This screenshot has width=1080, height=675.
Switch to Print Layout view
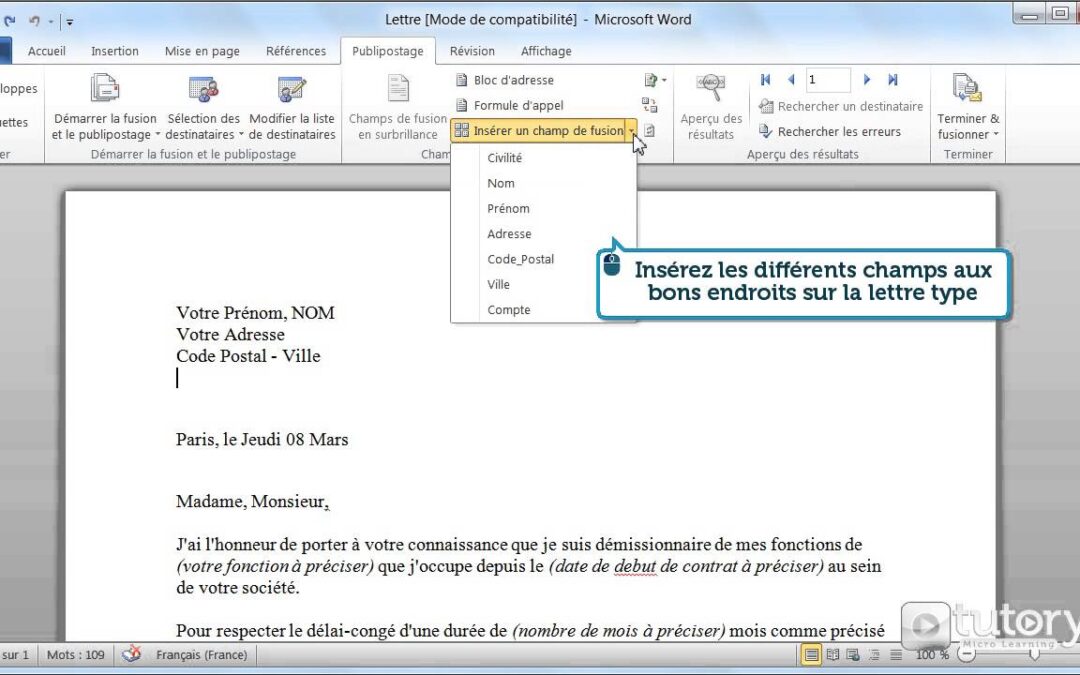811,654
